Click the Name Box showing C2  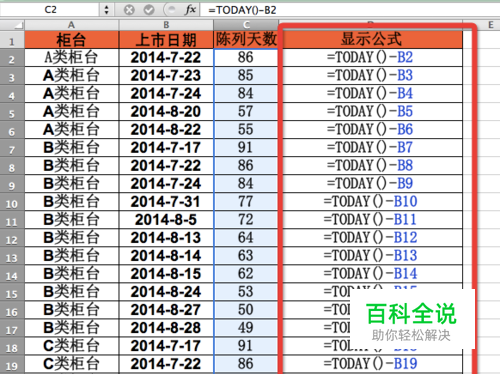pos(51,10)
